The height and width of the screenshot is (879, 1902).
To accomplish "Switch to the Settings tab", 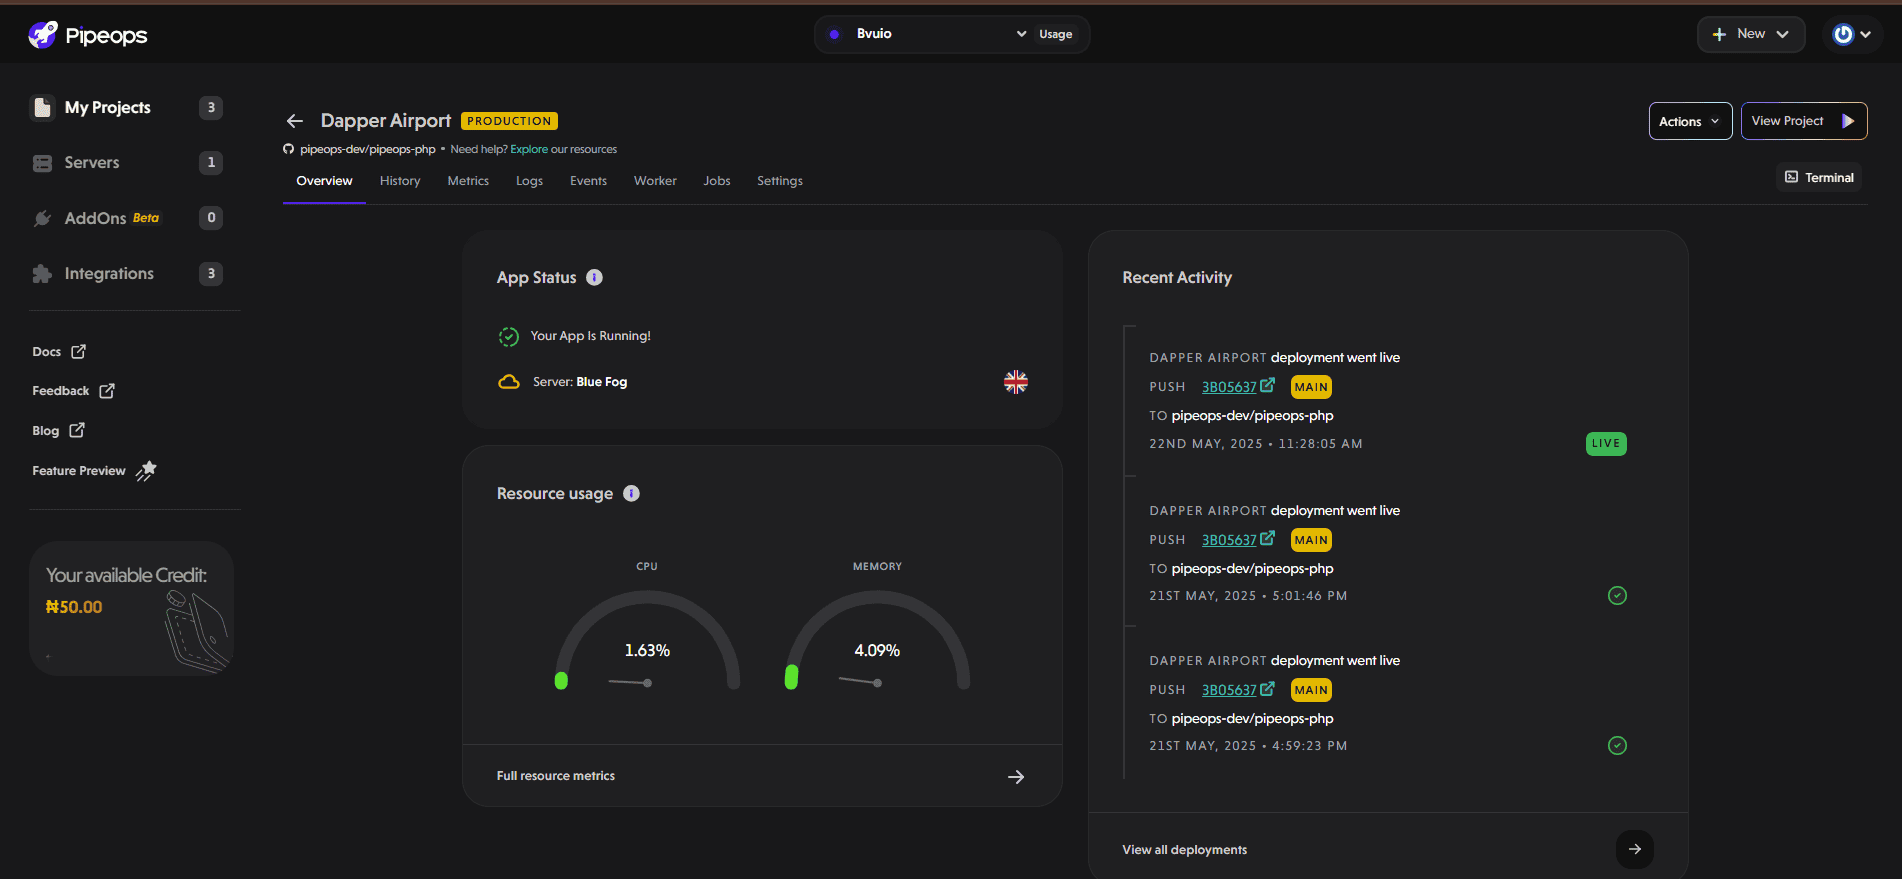I will click(780, 181).
